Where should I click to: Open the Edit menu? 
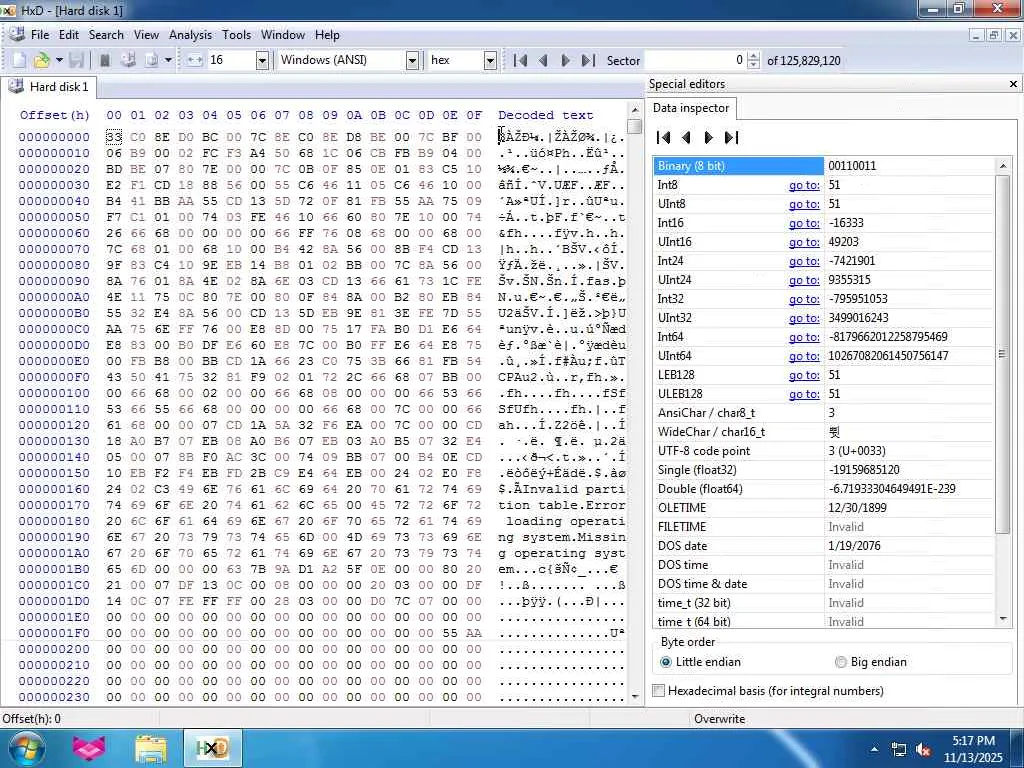coord(69,35)
